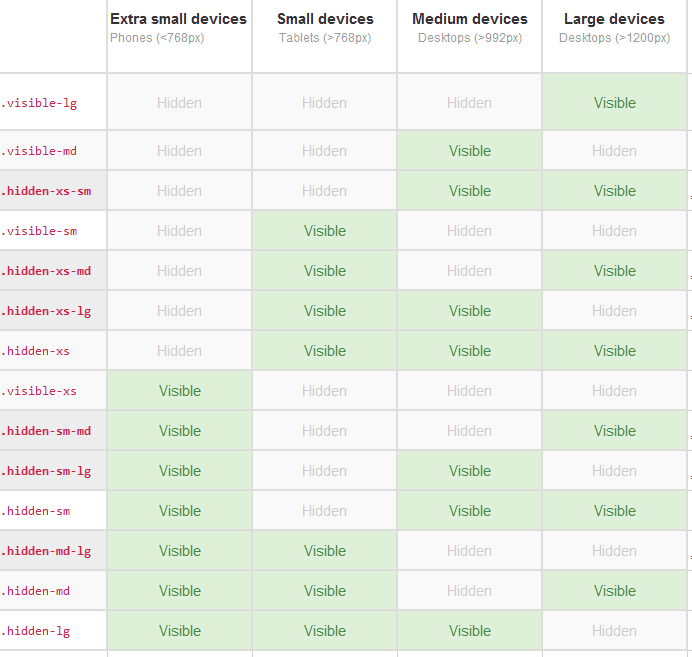The height and width of the screenshot is (657, 692).
Task: Click the .visible-sm row label
Action: [40, 231]
